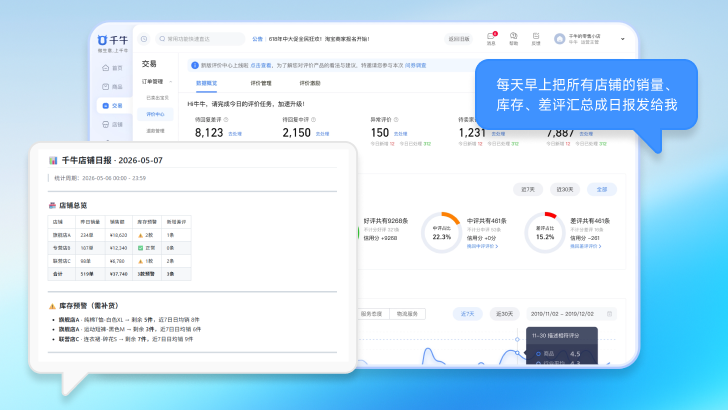
Task: Click 去处理 next to 150
Action: point(401,134)
